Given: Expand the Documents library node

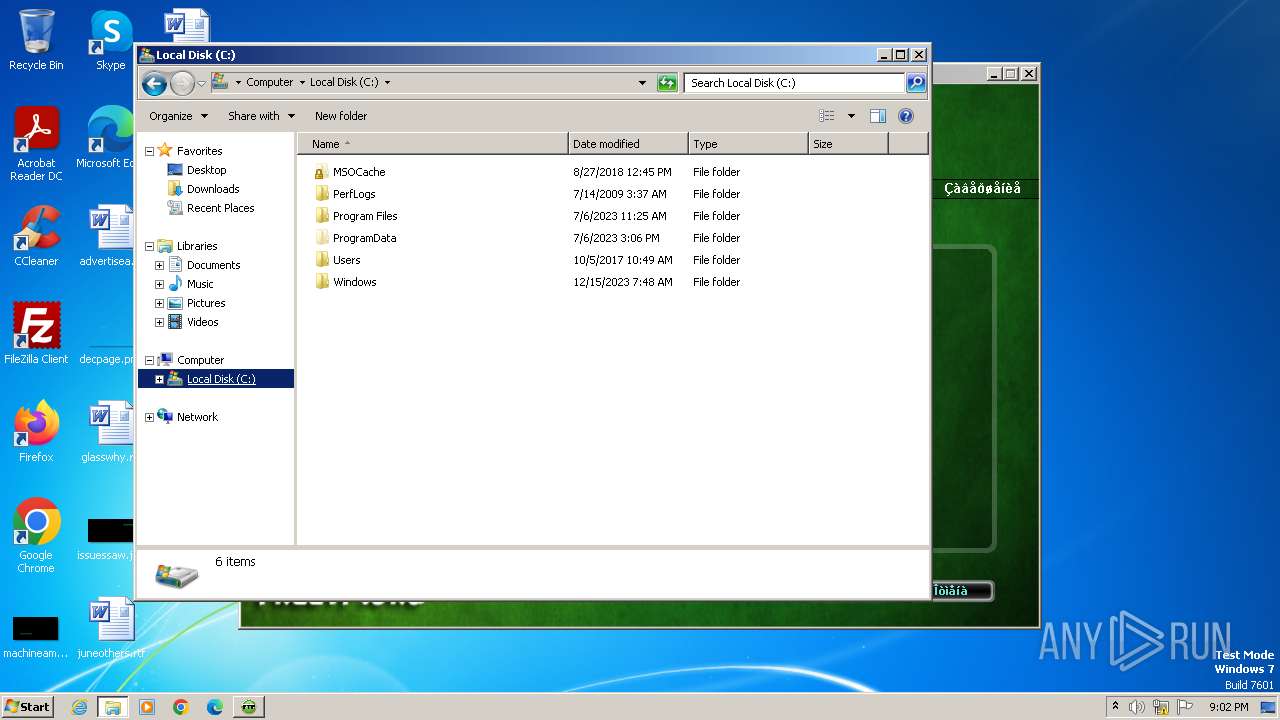Looking at the screenshot, I should pos(159,265).
